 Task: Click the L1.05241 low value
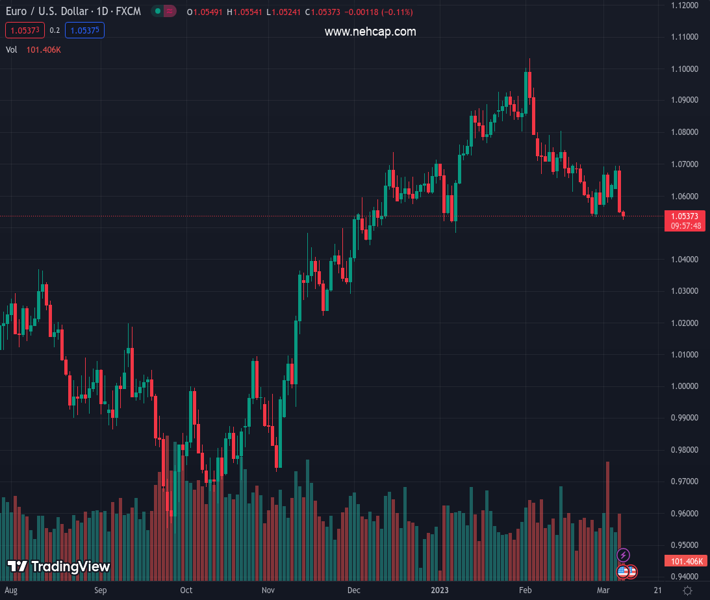tap(283, 12)
